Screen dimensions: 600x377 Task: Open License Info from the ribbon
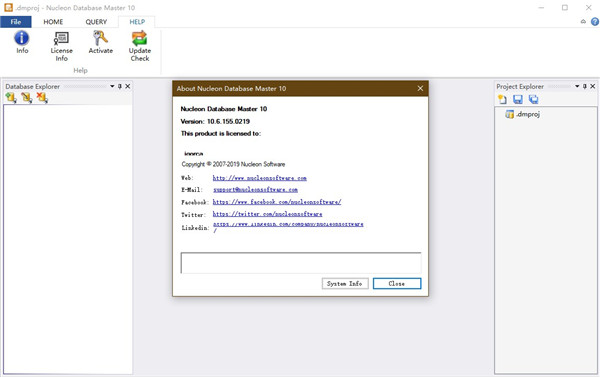[61, 46]
